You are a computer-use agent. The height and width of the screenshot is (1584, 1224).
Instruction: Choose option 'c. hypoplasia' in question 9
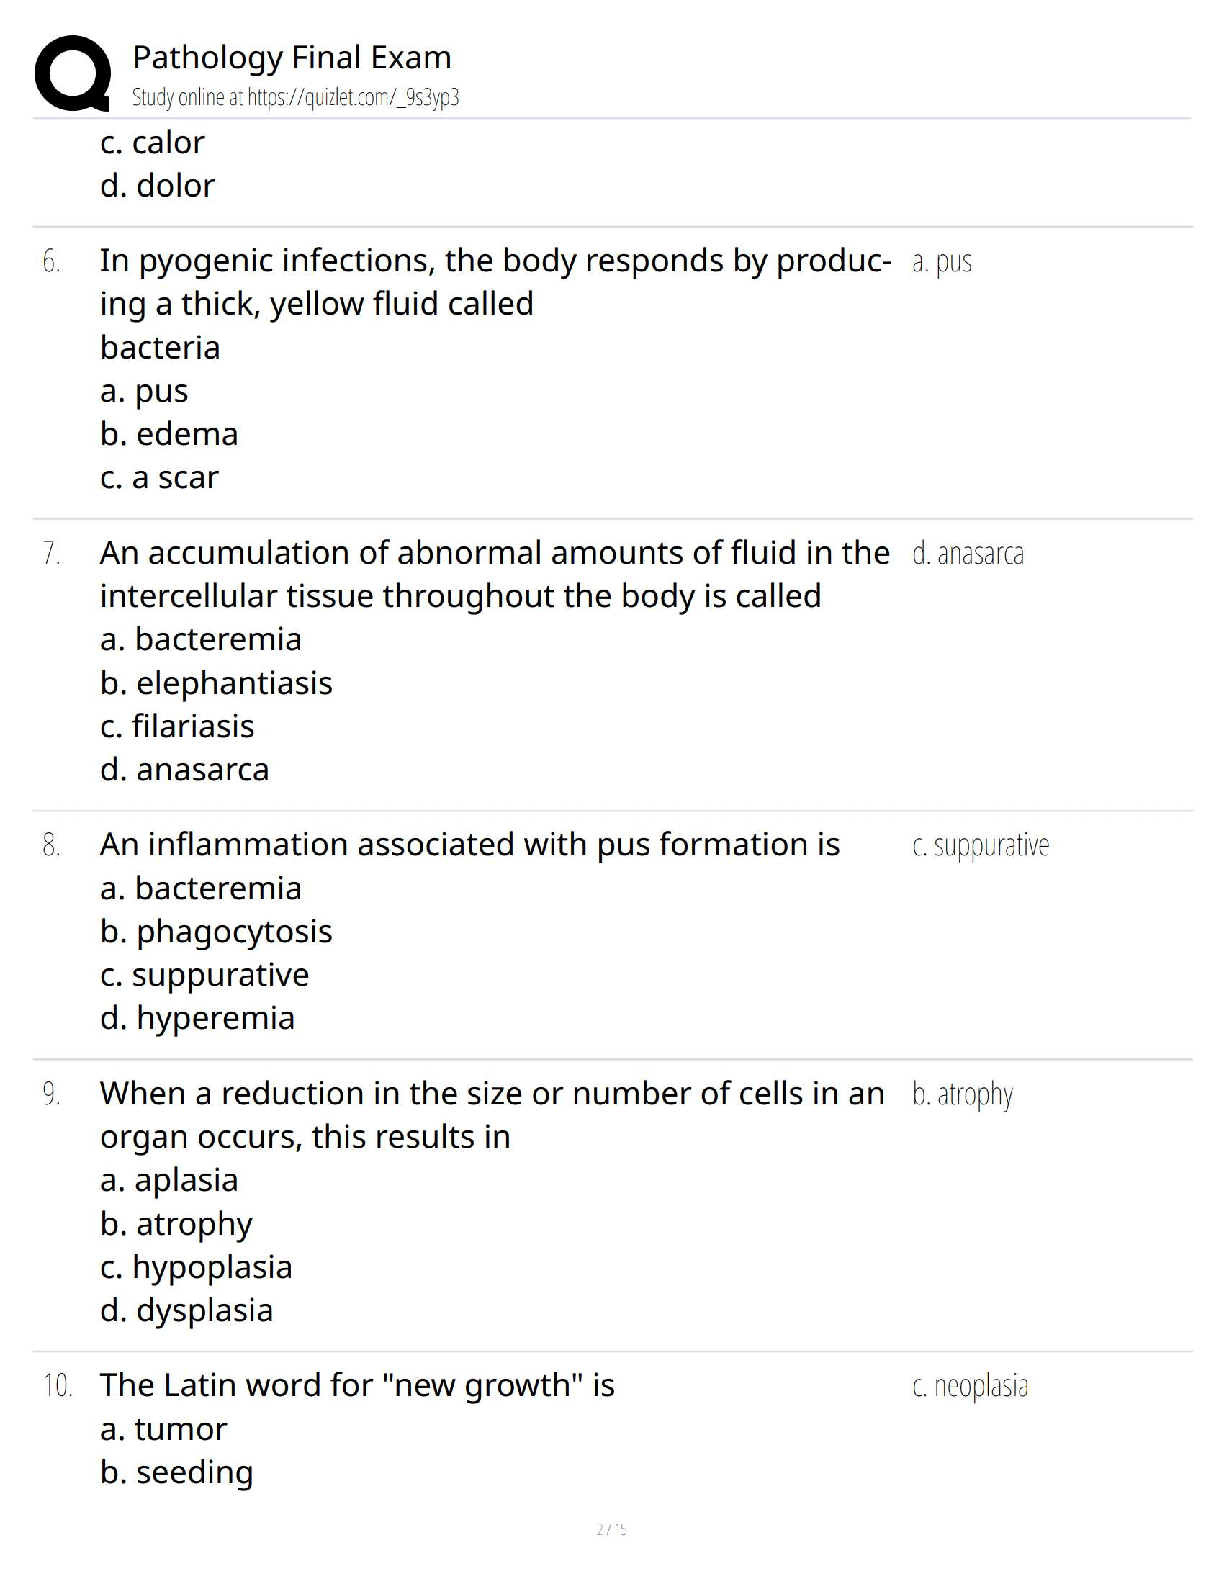196,1267
